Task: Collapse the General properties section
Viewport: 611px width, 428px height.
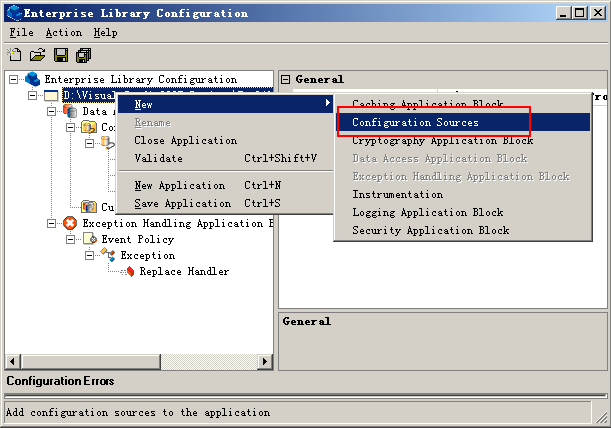Action: click(285, 79)
